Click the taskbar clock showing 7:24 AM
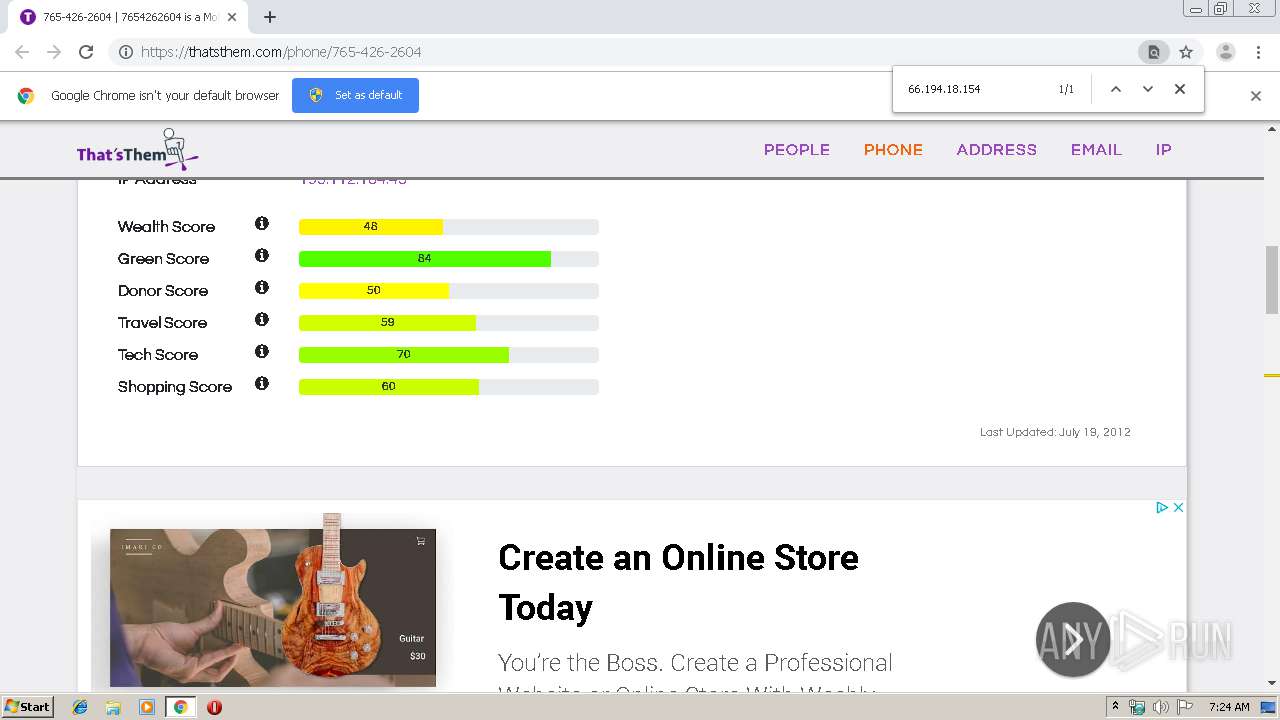The image size is (1280, 720). [1229, 707]
